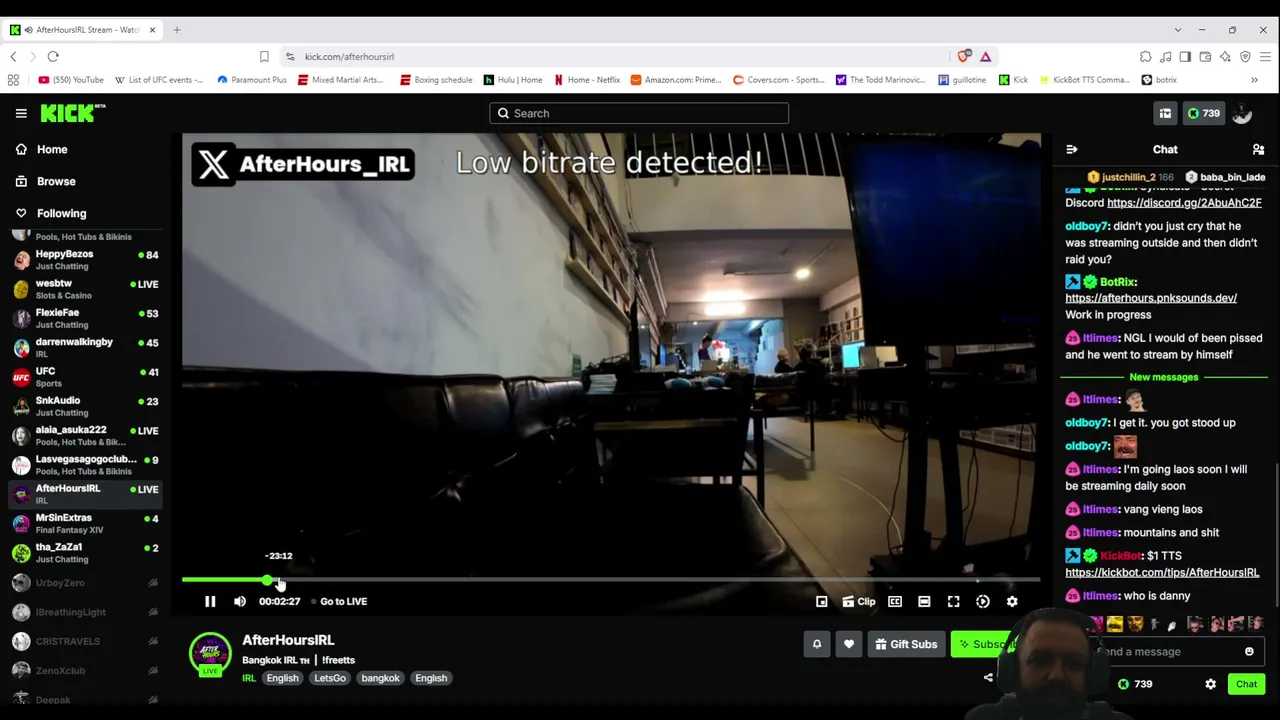
Task: Open the Brave VPN shield icon
Action: [x=1245, y=57]
